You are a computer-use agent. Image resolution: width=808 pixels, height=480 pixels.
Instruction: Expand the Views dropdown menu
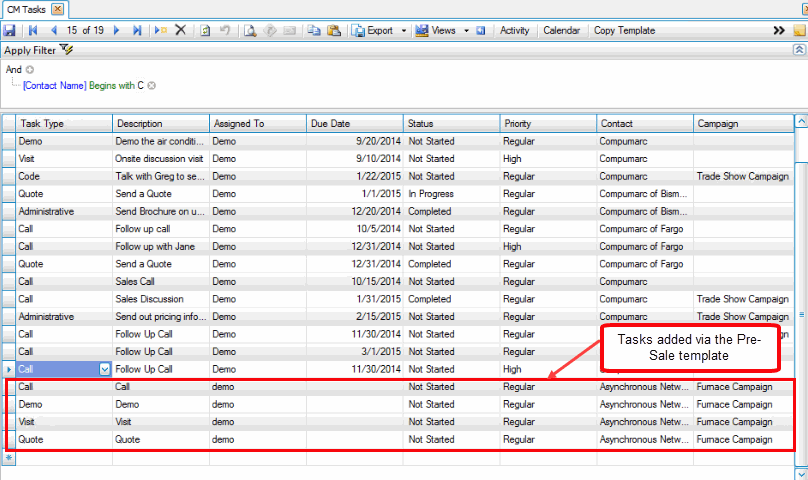coord(466,30)
